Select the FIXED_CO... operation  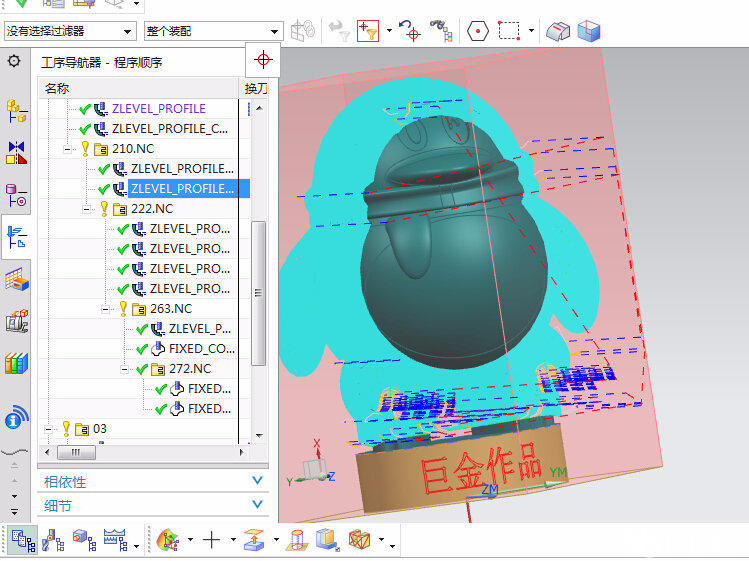pos(202,349)
